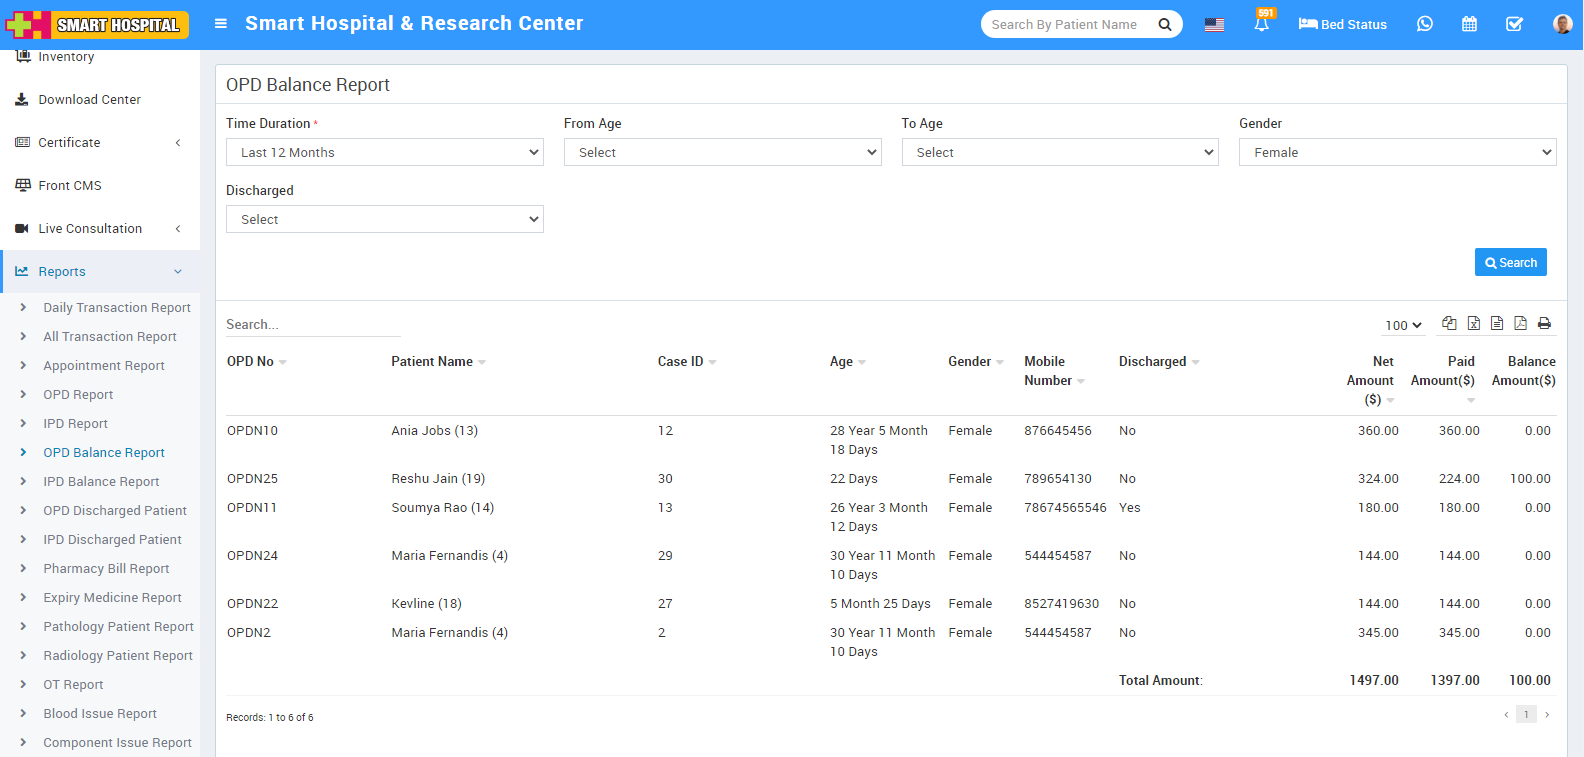
Task: Open the task checklist icon
Action: click(x=1514, y=24)
